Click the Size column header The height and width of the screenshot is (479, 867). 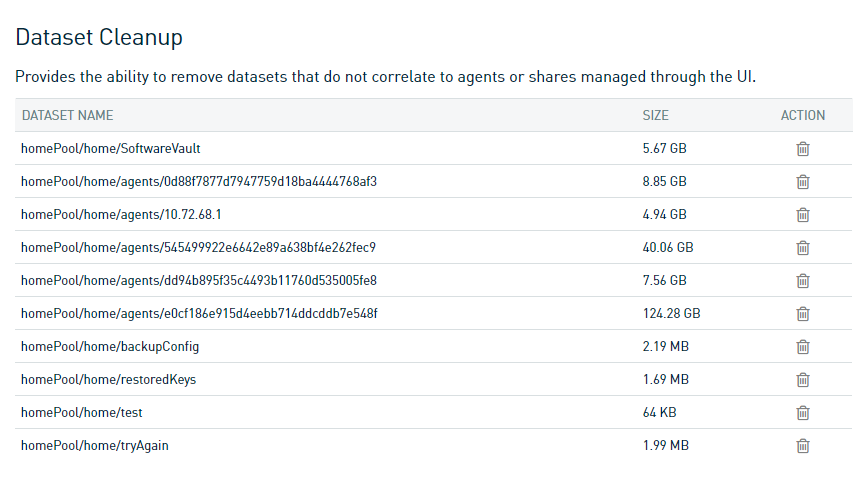tap(655, 116)
